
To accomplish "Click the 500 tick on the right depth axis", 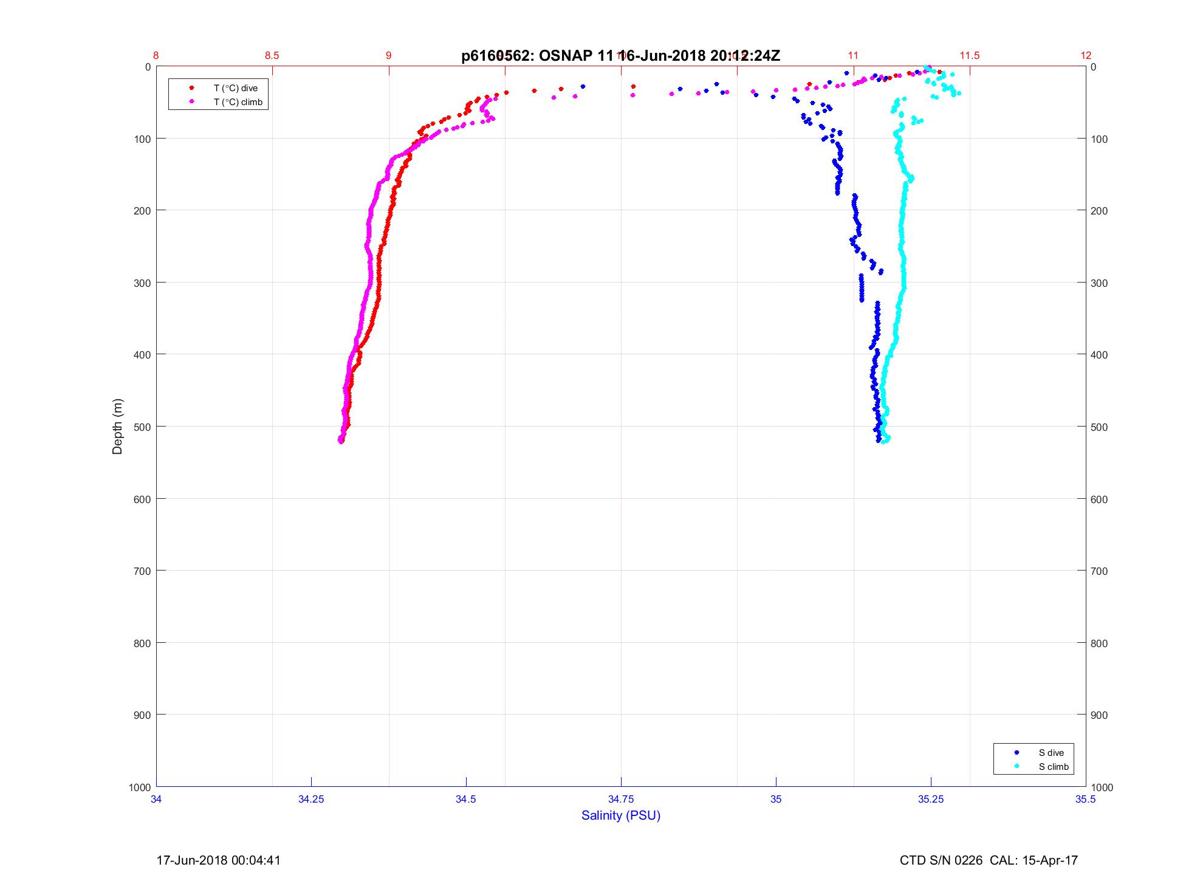I will coord(1101,427).
